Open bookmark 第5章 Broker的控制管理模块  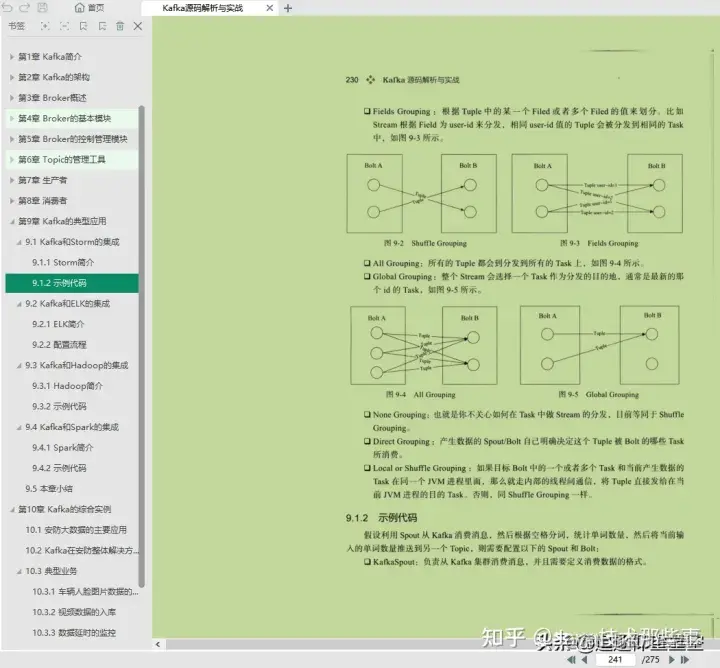tap(73, 139)
